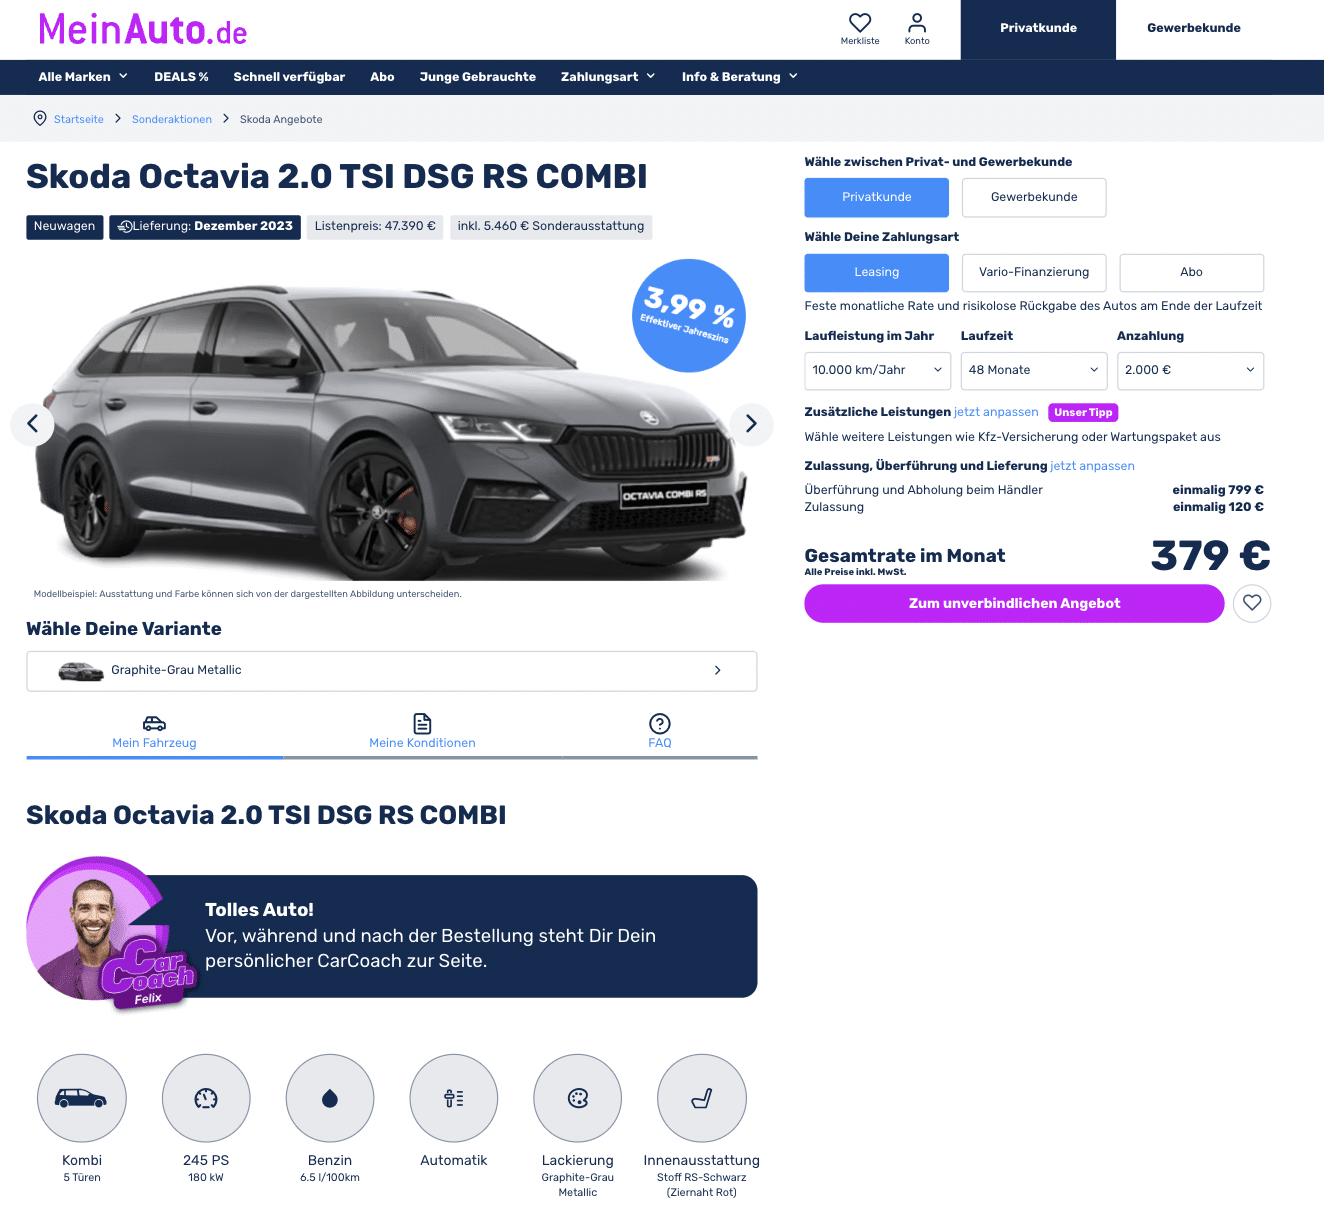Click the Lackierung palette icon
The width and height of the screenshot is (1324, 1212).
coord(578,1098)
